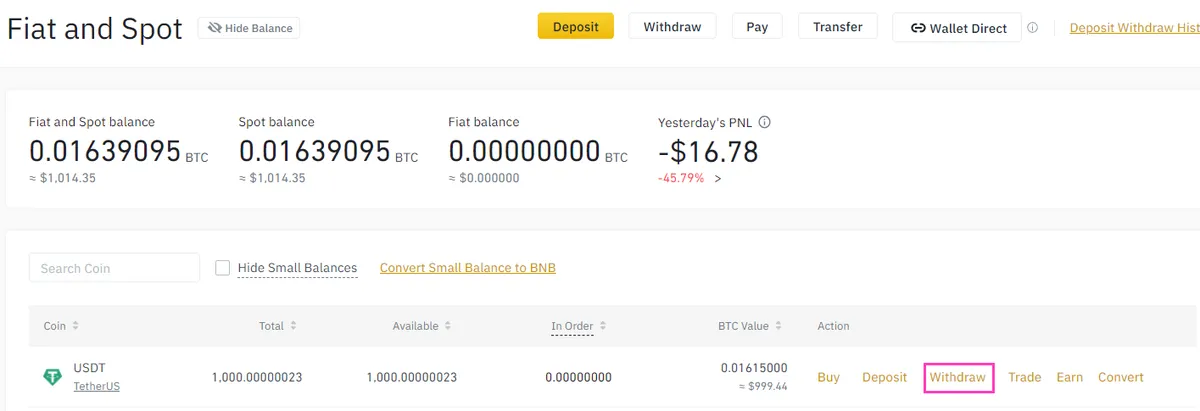1200x411 pixels.
Task: Open Deposit Withdraw History link
Action: pyautogui.click(x=1134, y=28)
